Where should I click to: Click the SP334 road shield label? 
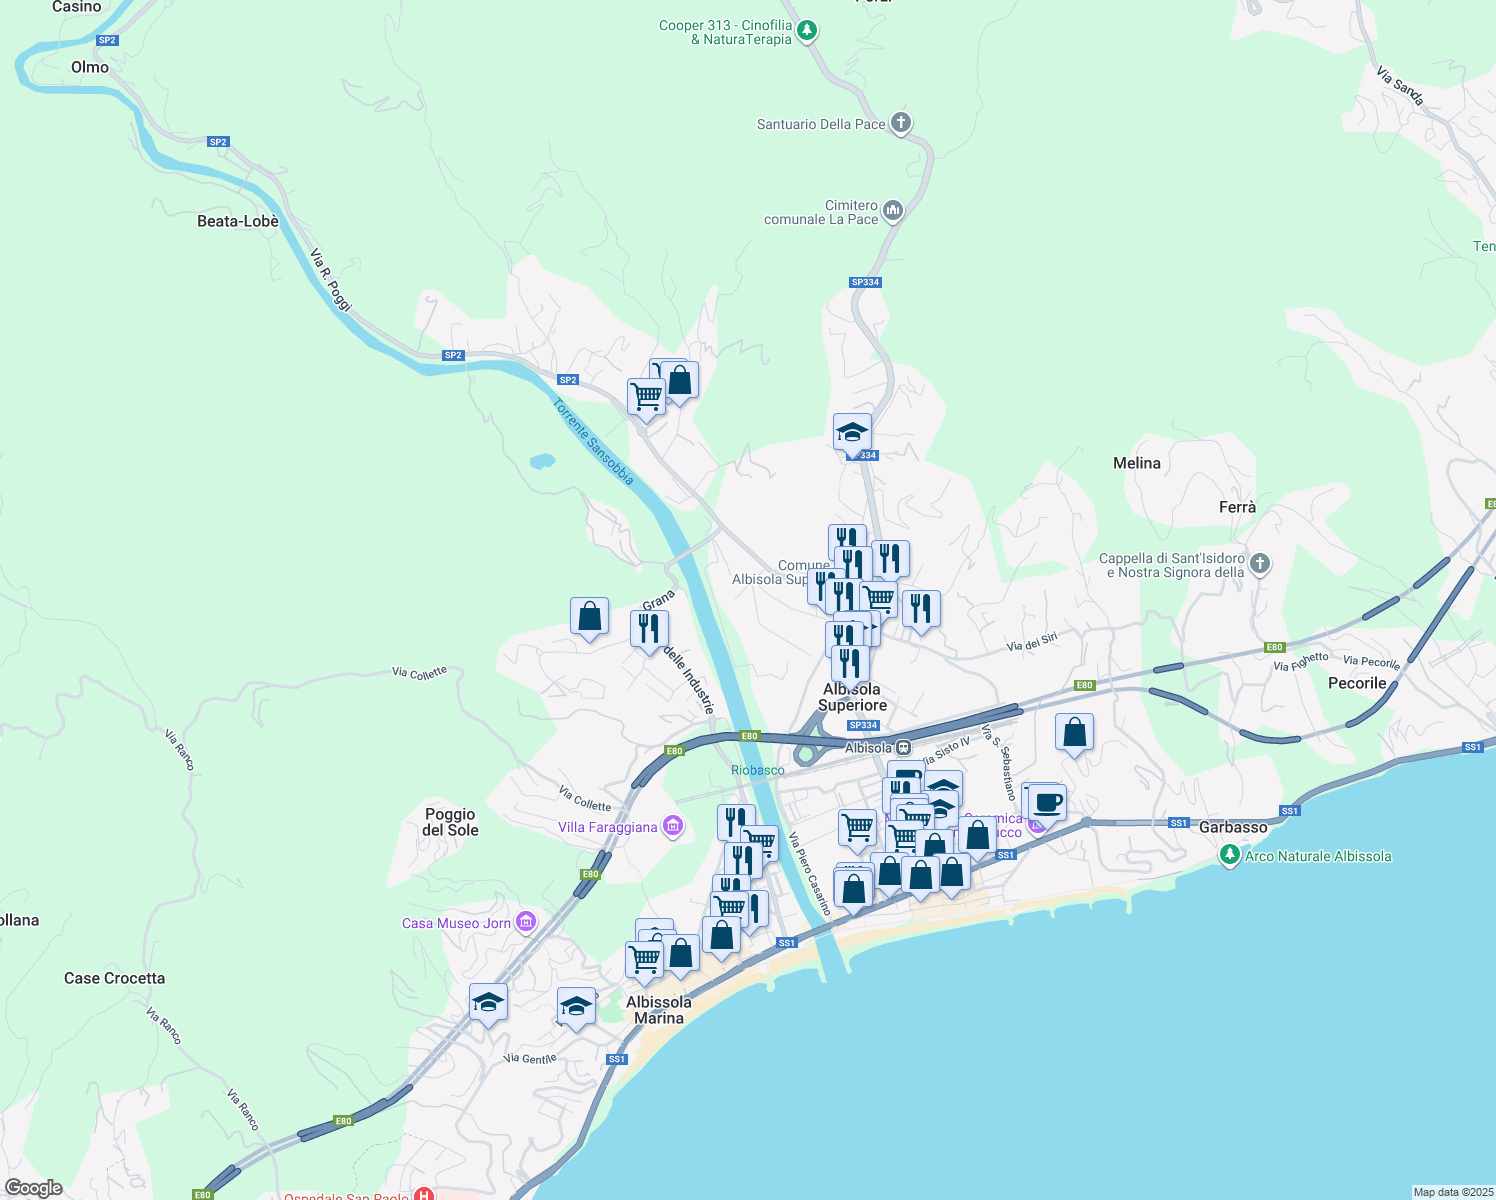point(864,282)
